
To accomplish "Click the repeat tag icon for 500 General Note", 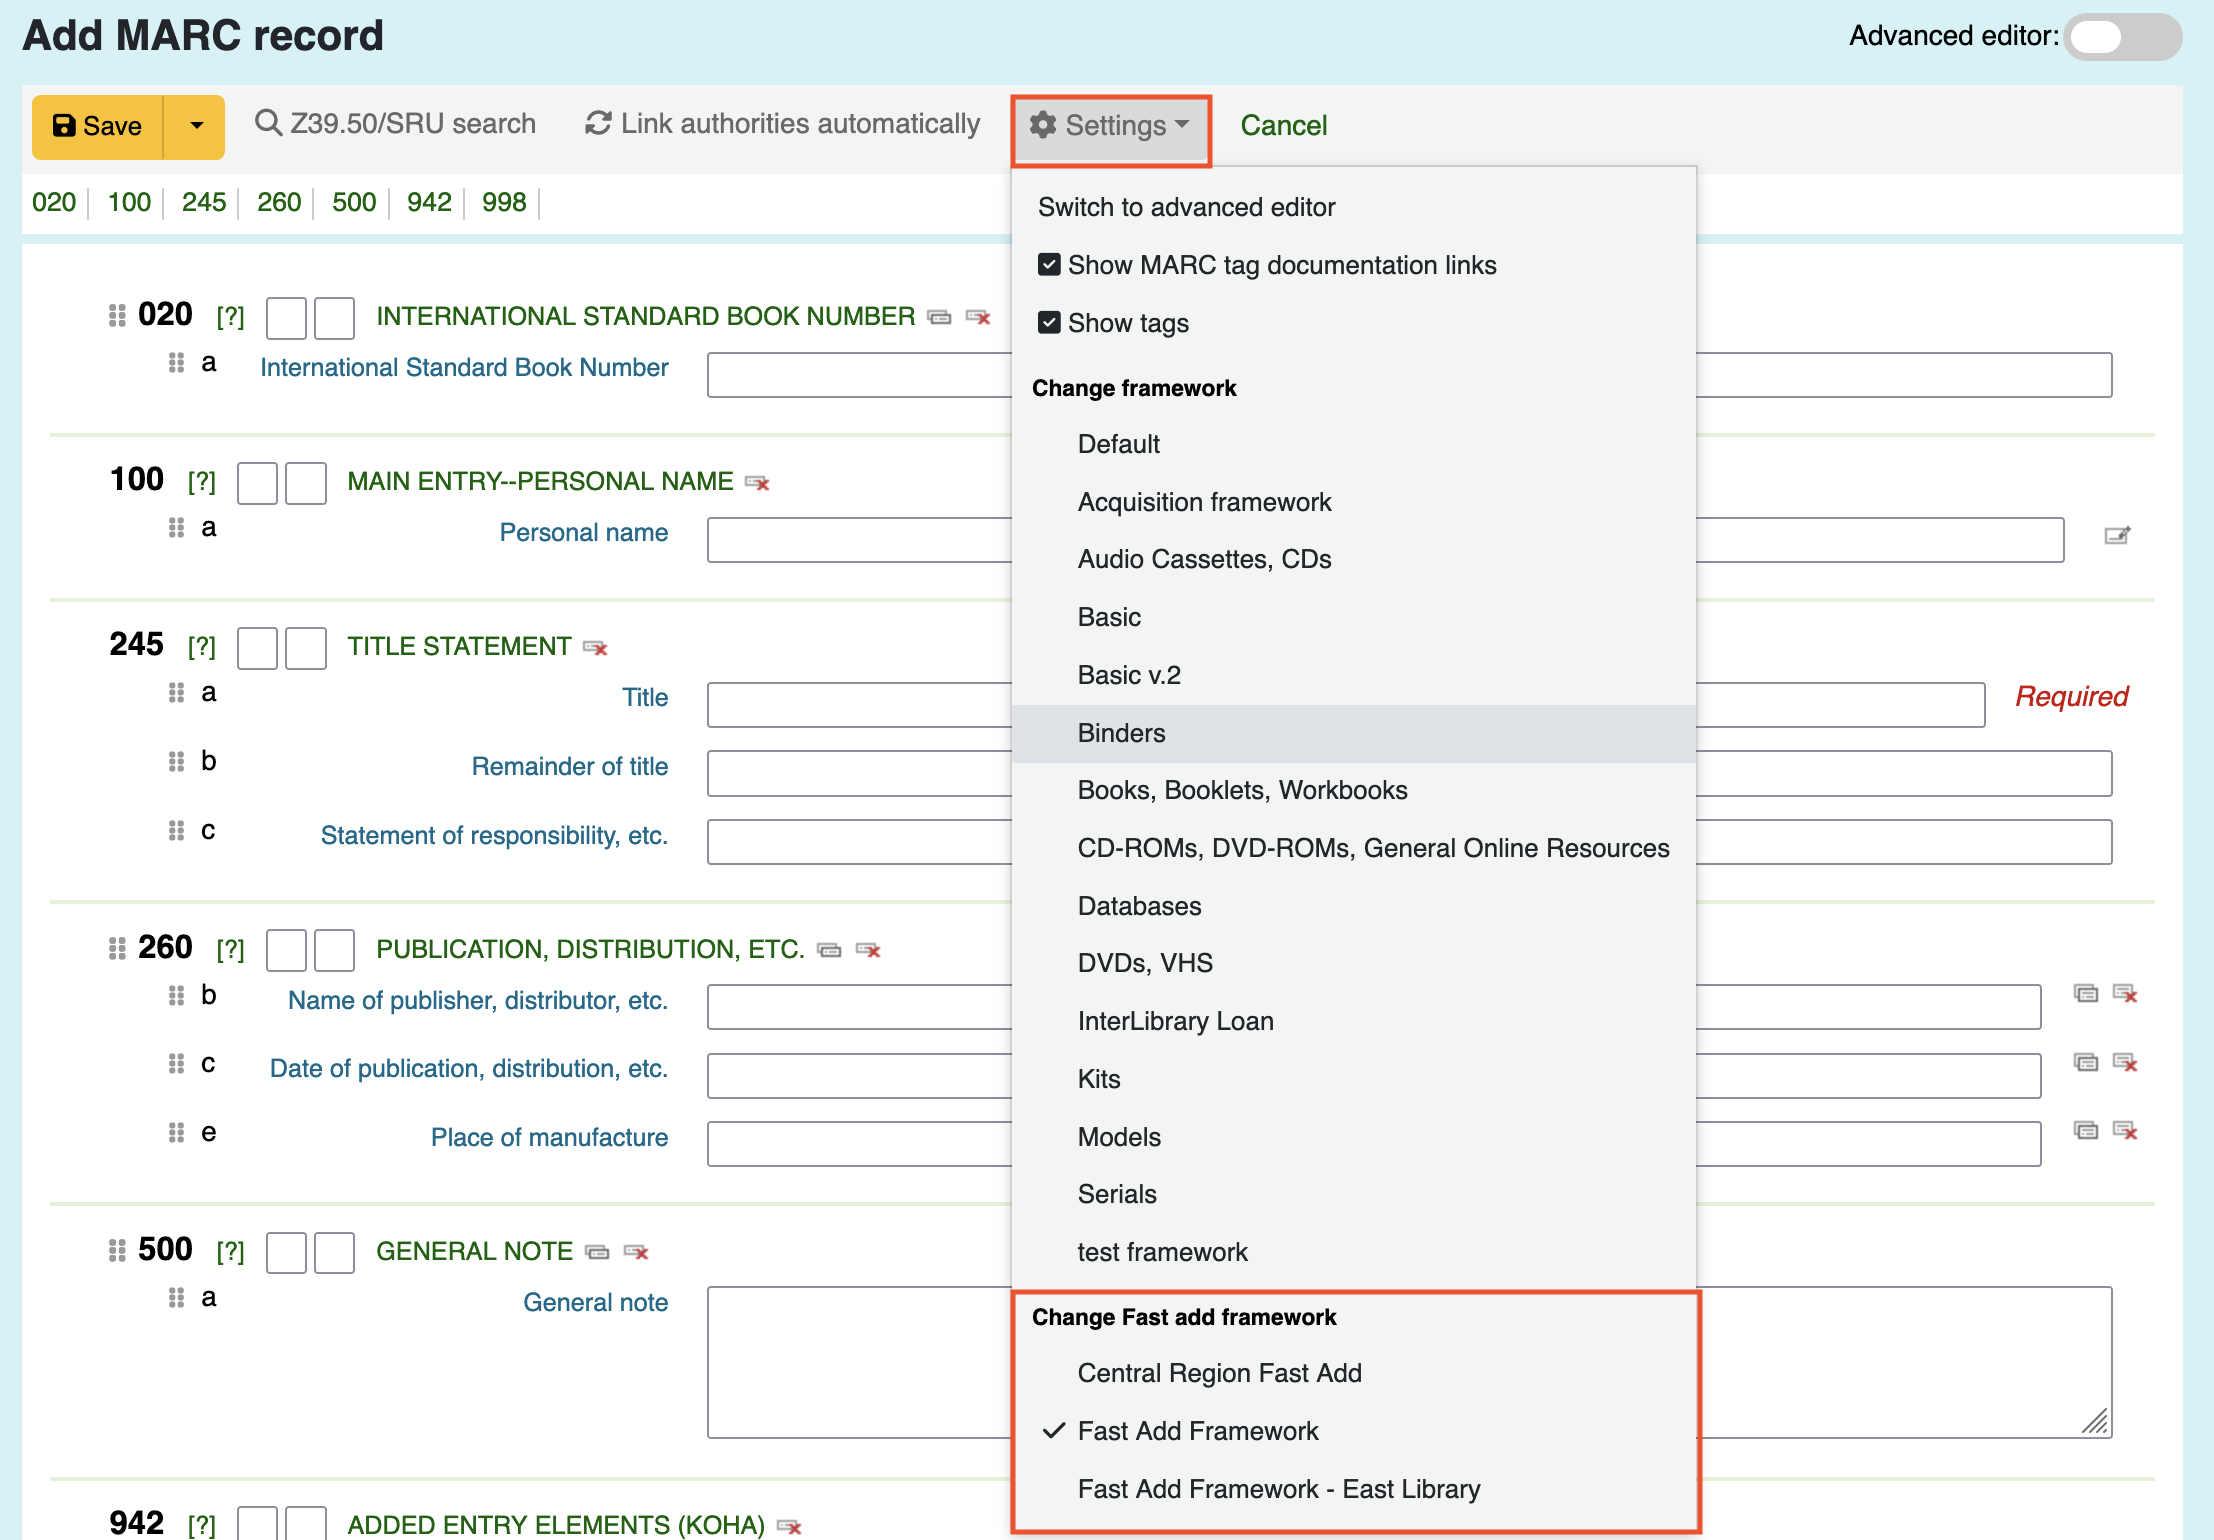I will click(597, 1252).
